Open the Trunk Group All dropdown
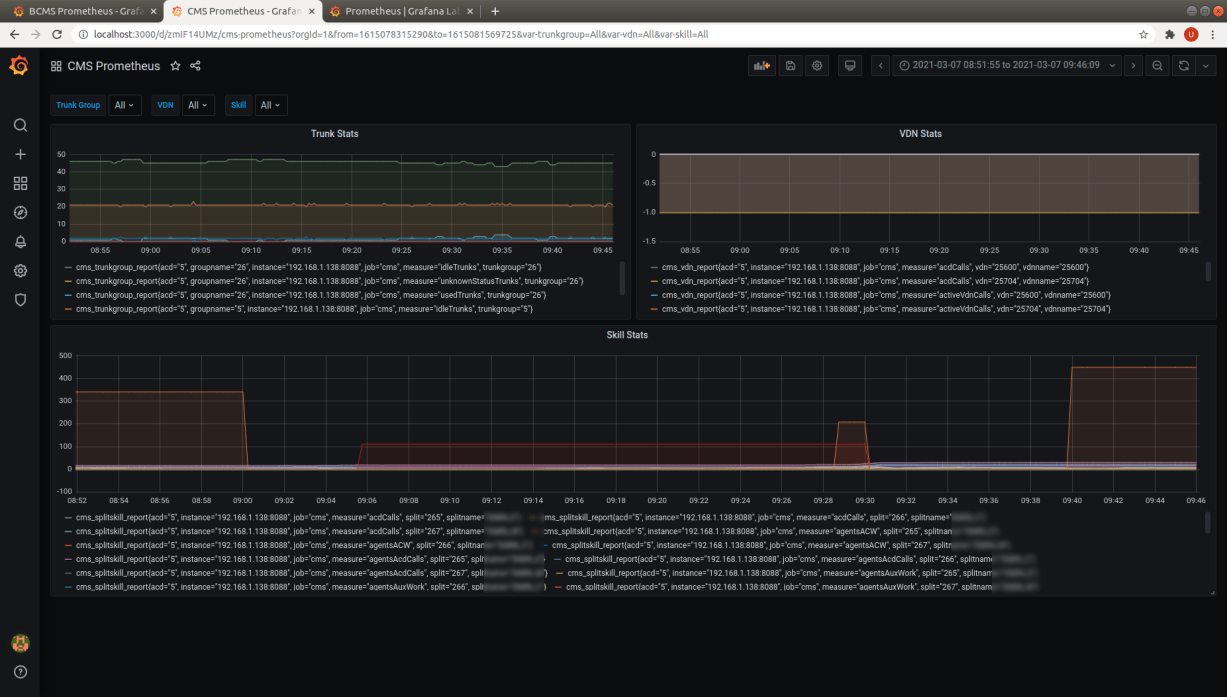The width and height of the screenshot is (1227, 697). point(124,105)
